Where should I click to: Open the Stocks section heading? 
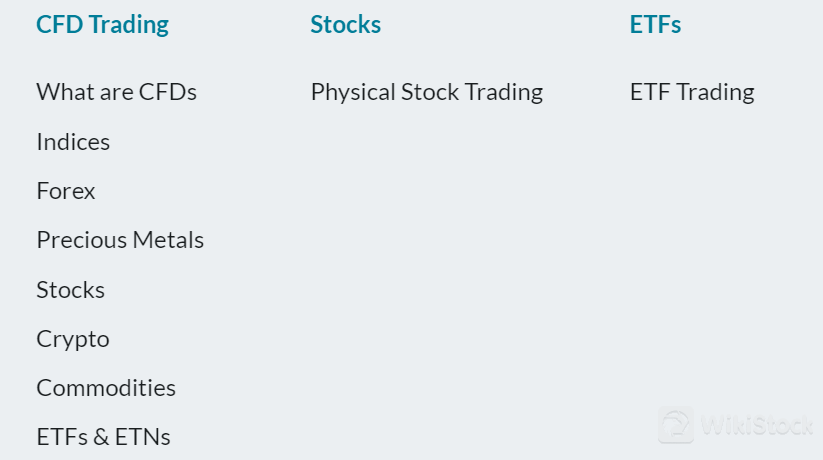[345, 25]
